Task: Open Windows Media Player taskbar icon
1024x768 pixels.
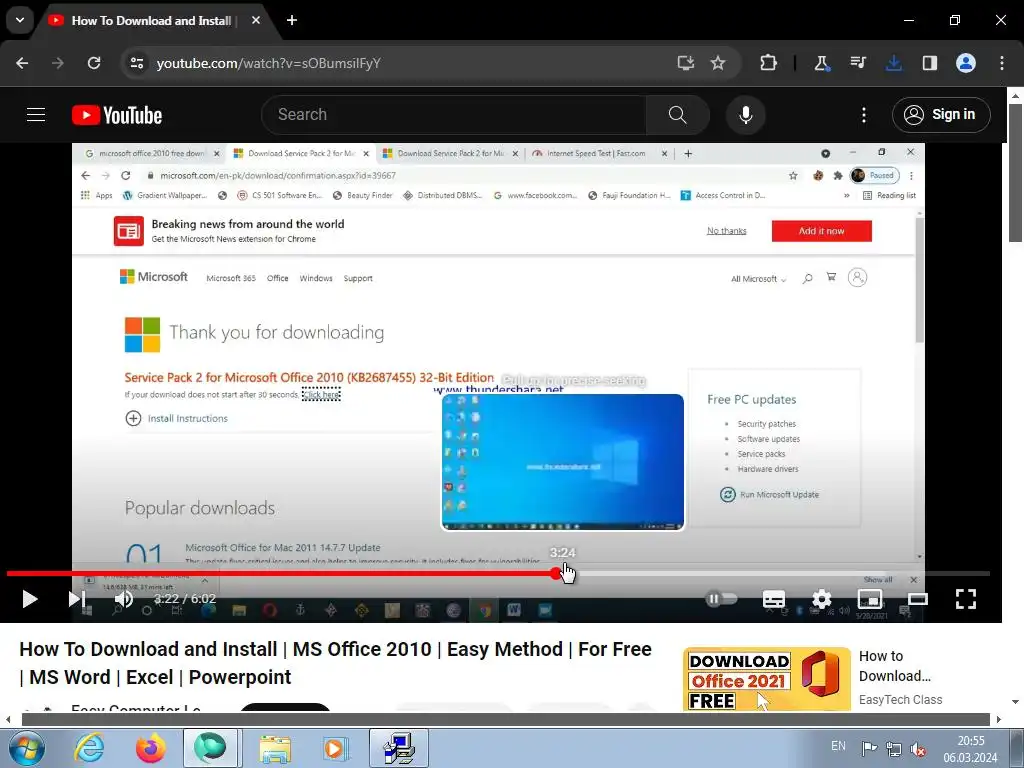Action: [336, 748]
